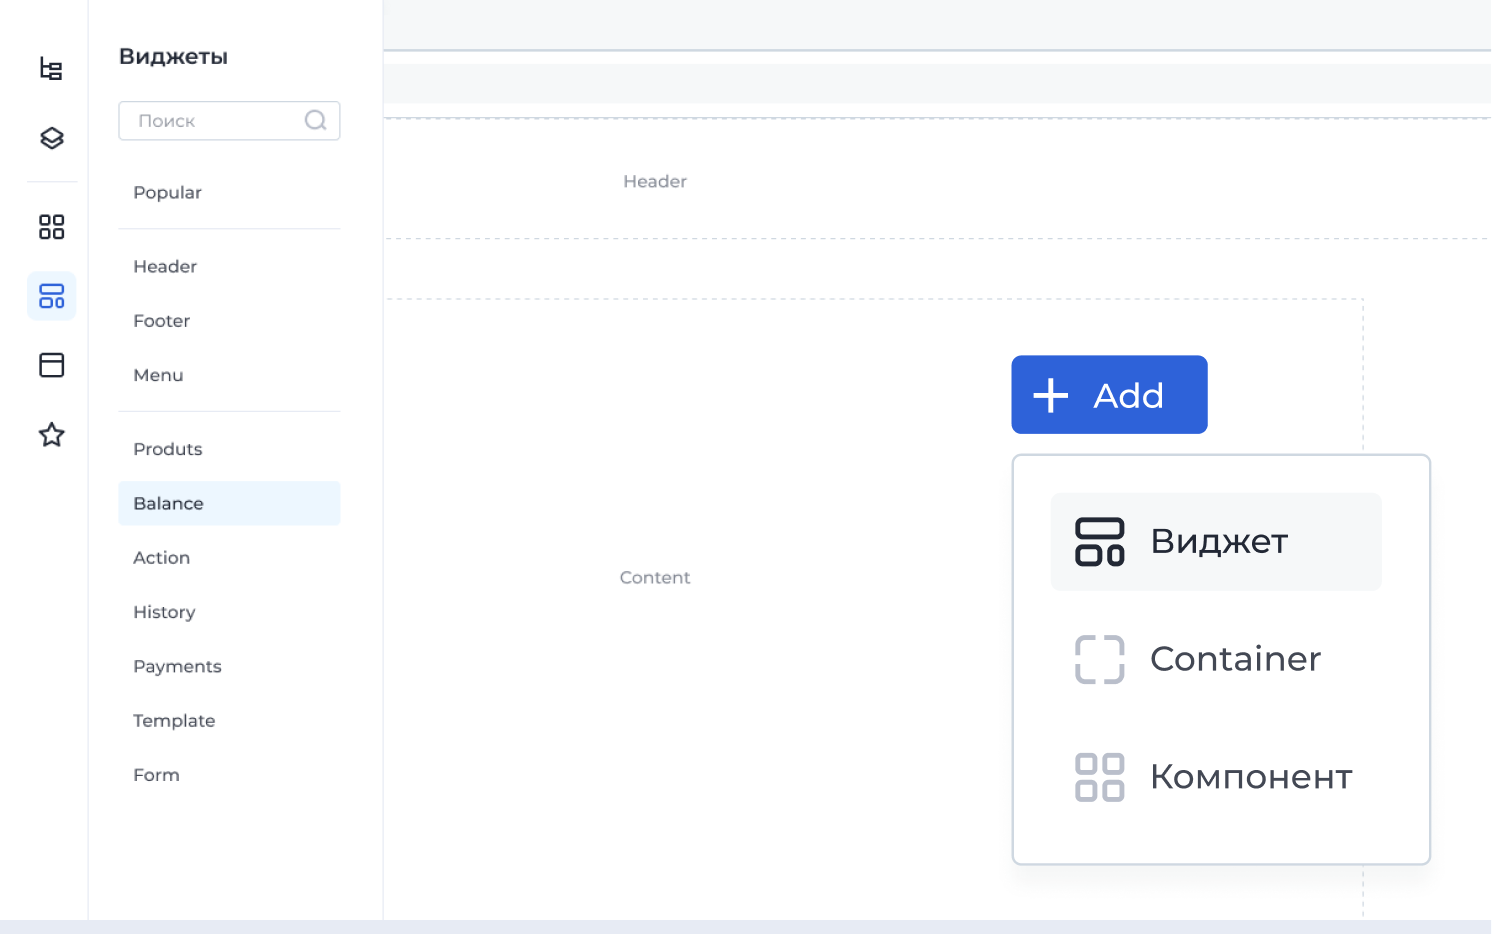Open the components grid panel icon

(51, 227)
